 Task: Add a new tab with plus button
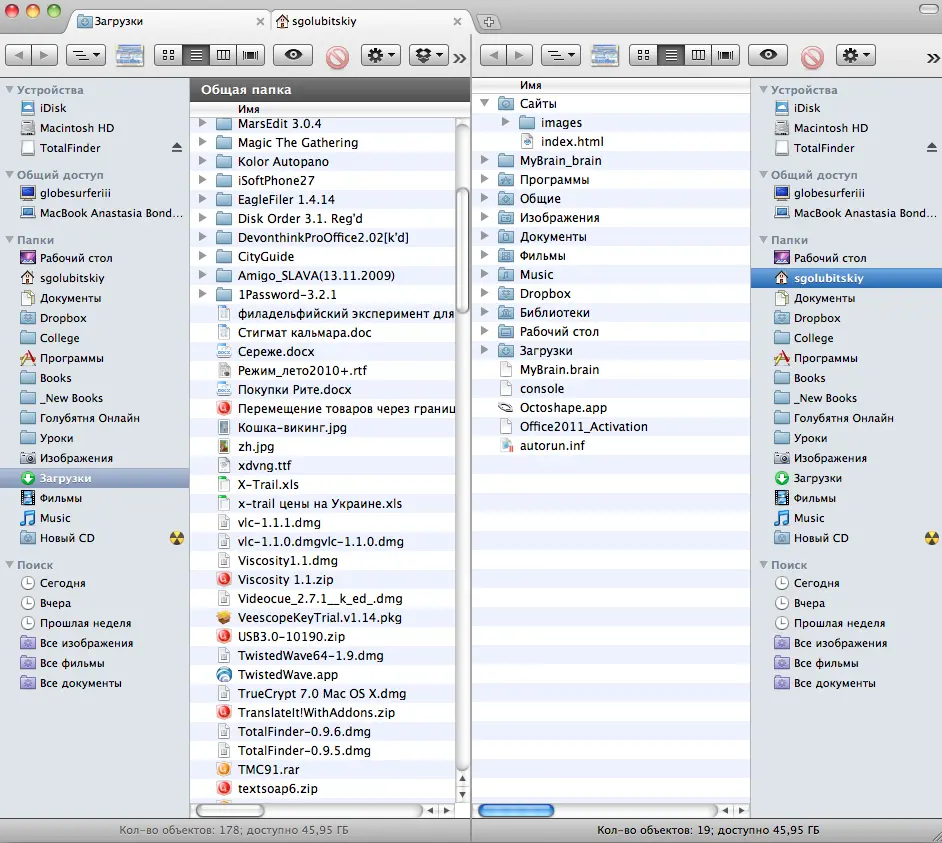pos(489,22)
